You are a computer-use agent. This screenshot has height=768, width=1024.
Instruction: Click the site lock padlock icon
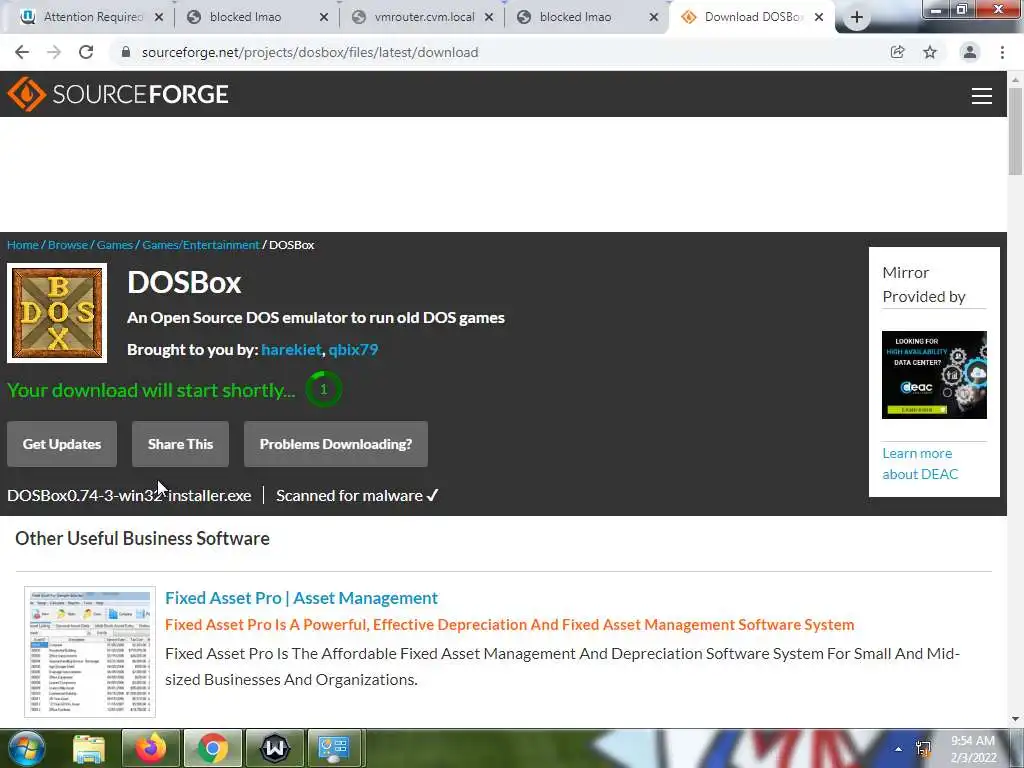[x=126, y=52]
